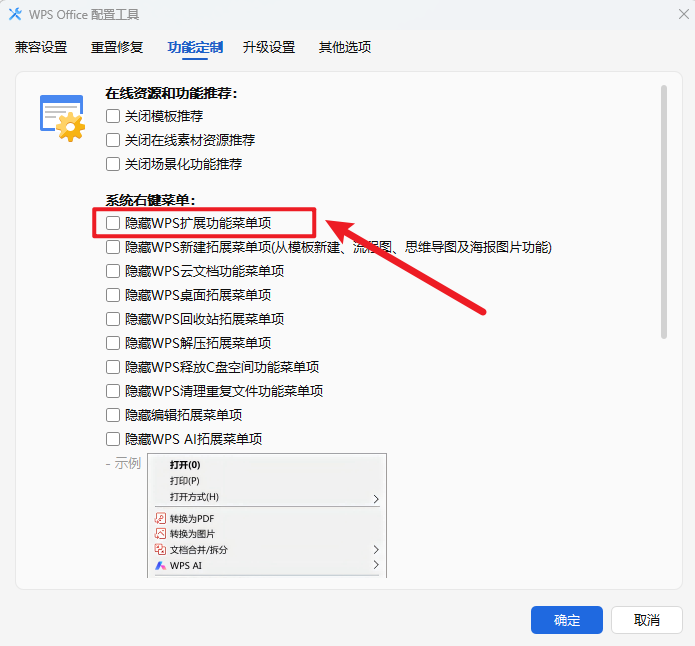Open the 重置修复 tab

point(117,47)
